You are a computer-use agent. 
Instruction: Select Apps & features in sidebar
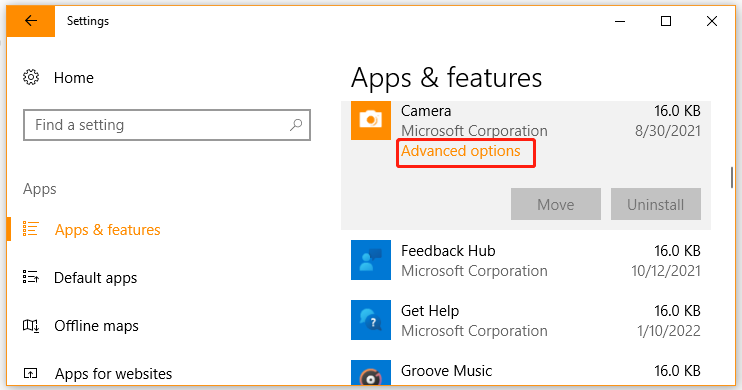tap(108, 230)
